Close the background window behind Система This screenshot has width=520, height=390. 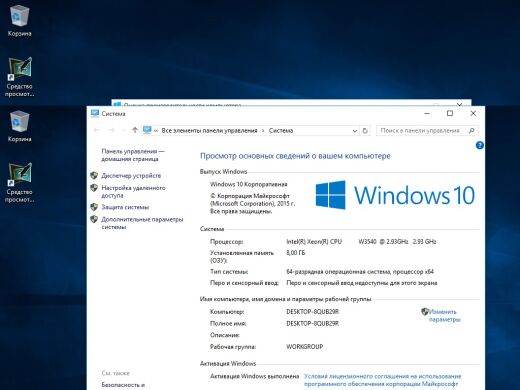tap(459, 104)
